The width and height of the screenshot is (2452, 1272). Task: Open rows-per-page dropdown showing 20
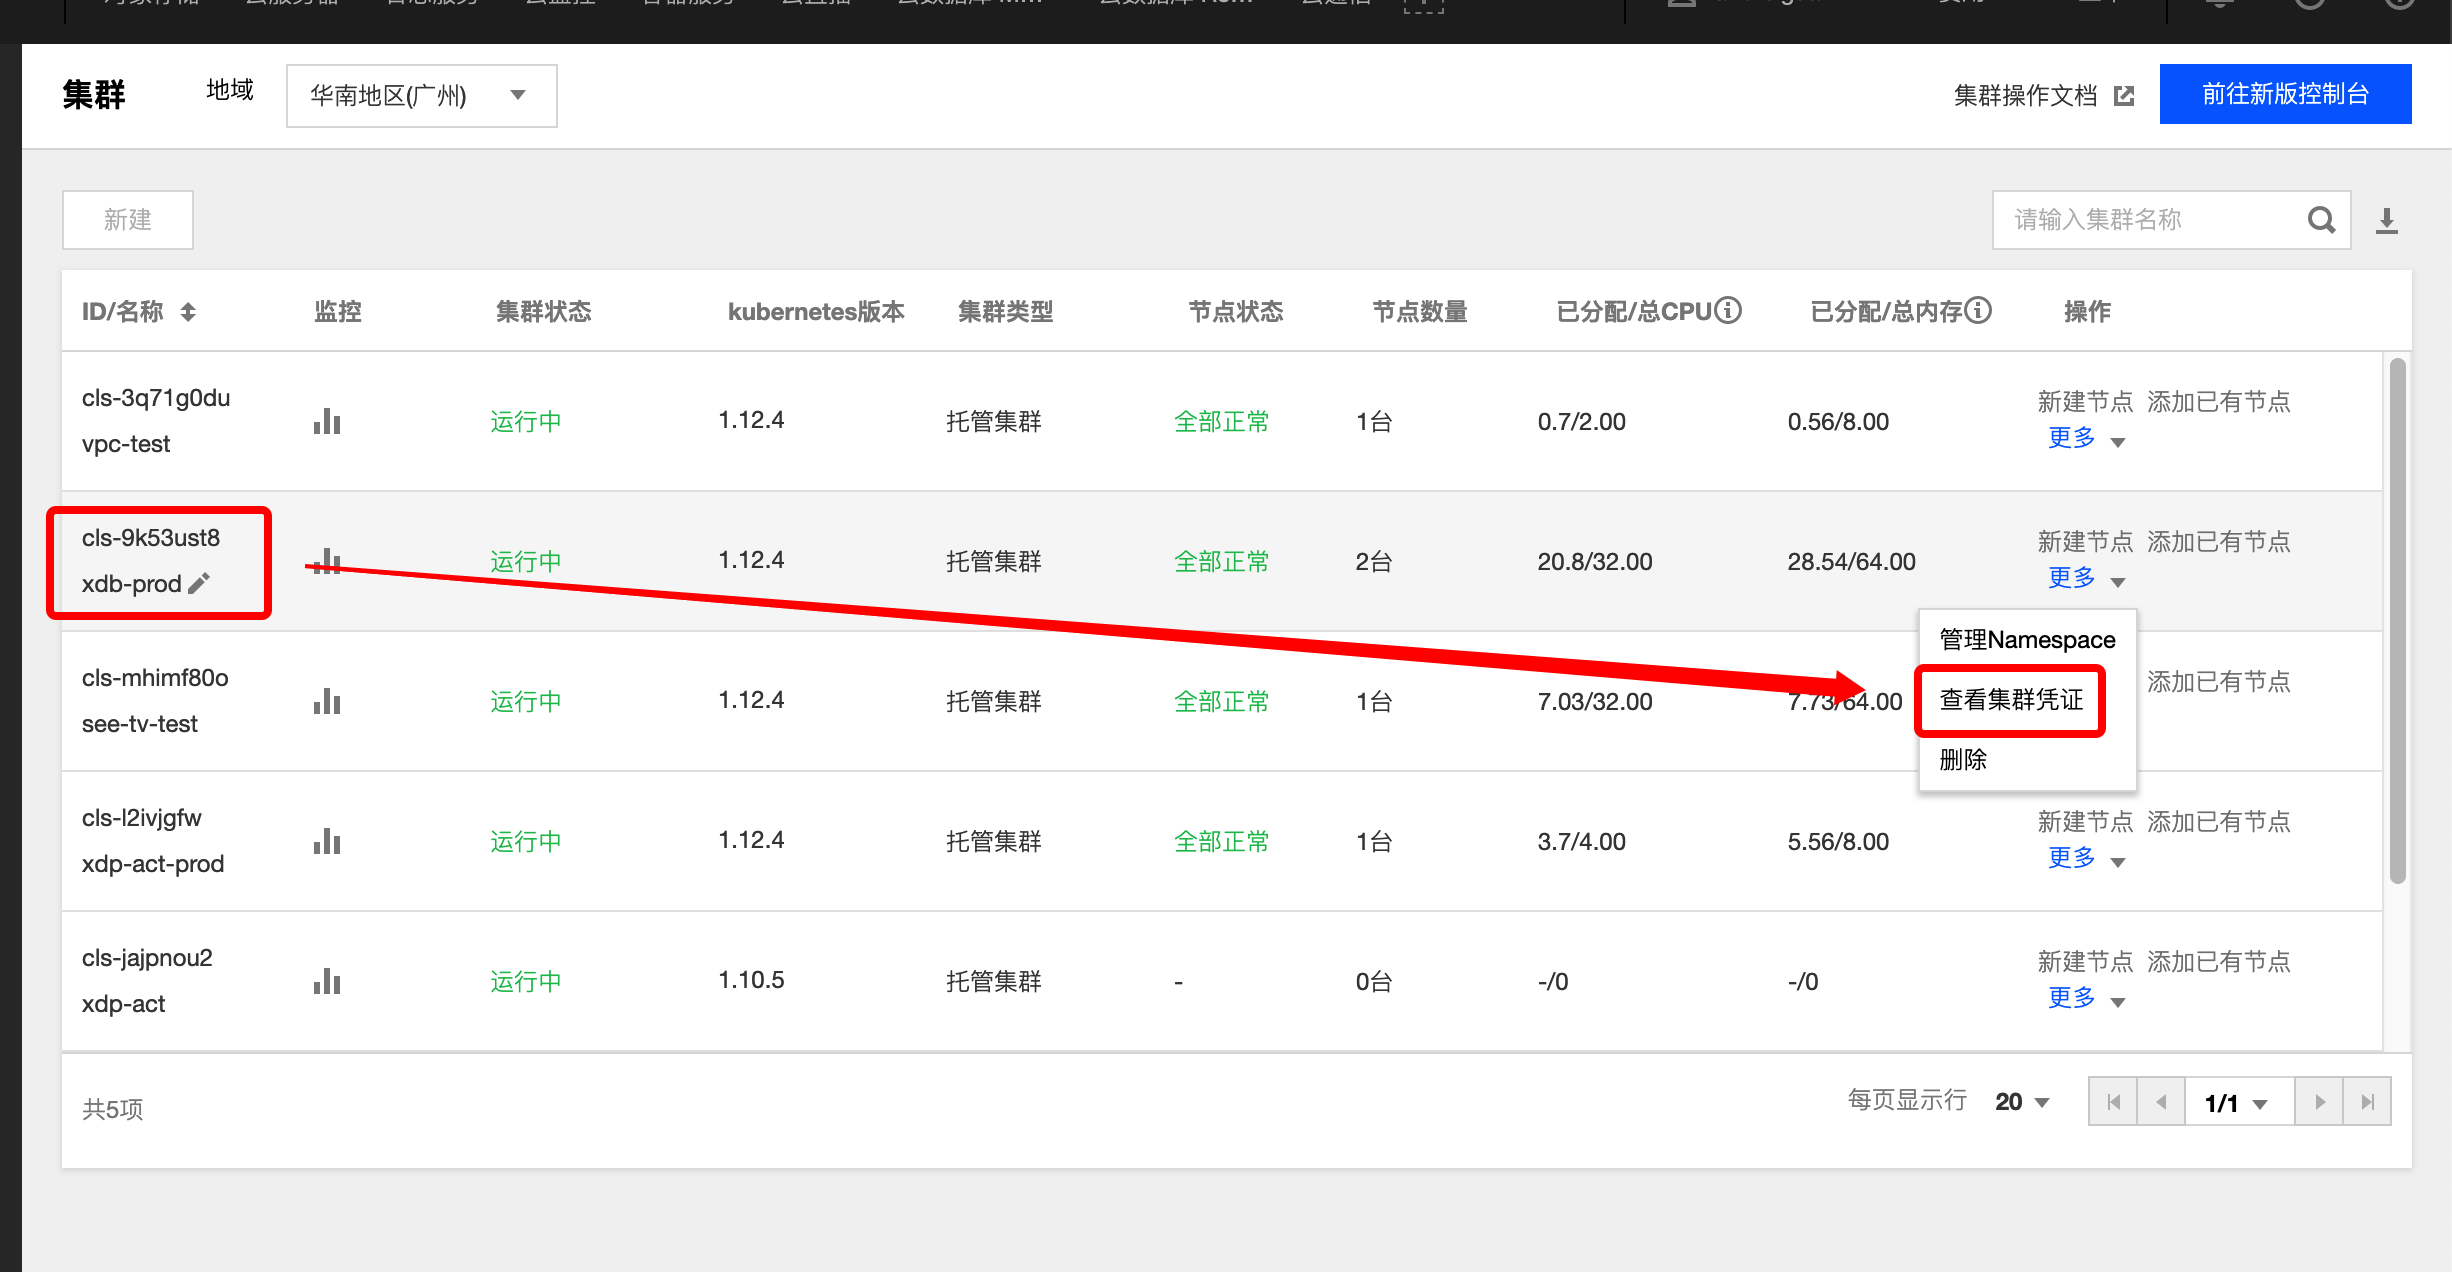(2022, 1102)
